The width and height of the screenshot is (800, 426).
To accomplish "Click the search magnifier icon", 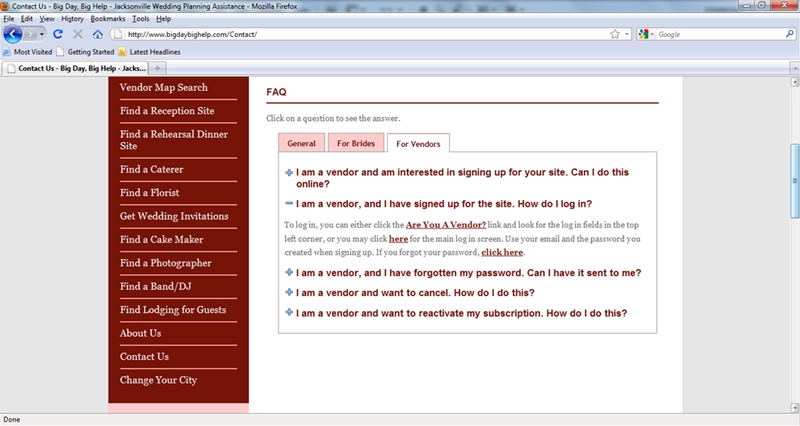I will (x=790, y=34).
